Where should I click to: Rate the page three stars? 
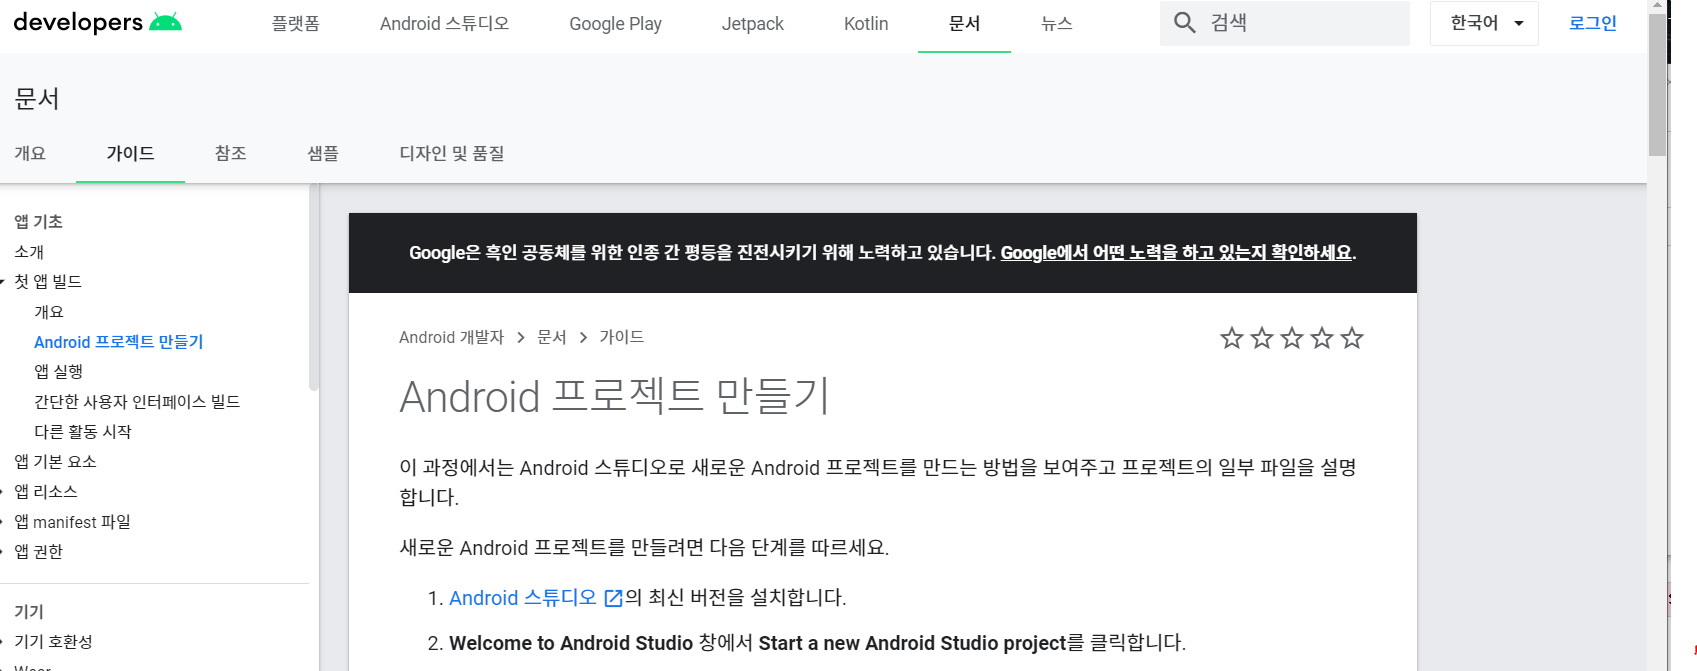(x=1292, y=338)
